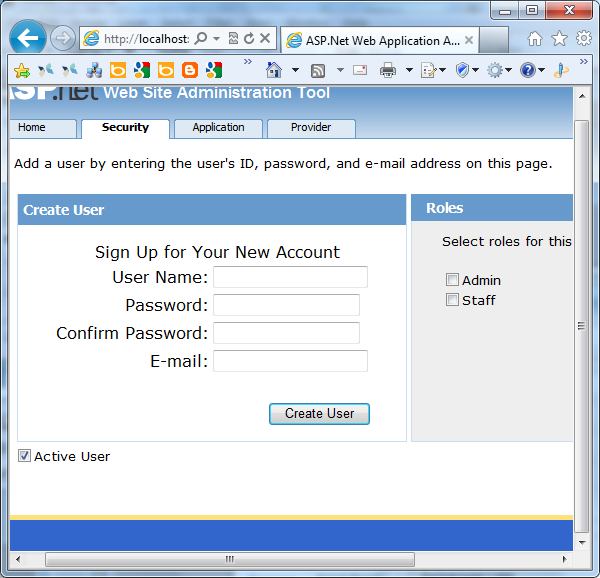Focus the User Name text field
Screen dimensions: 600x578
pos(290,277)
